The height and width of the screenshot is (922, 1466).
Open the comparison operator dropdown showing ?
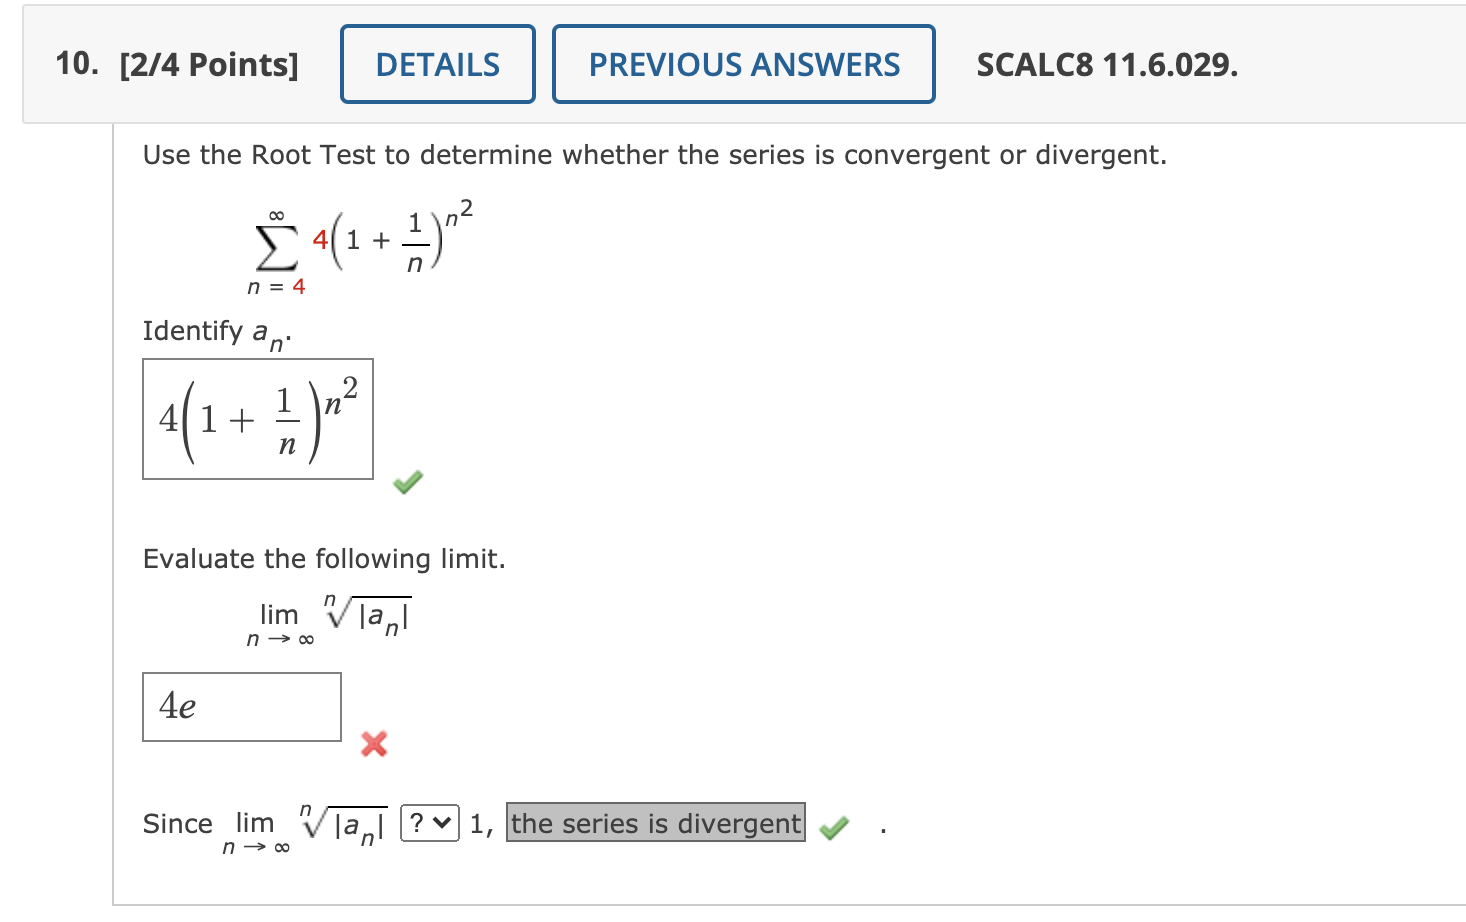click(x=428, y=822)
